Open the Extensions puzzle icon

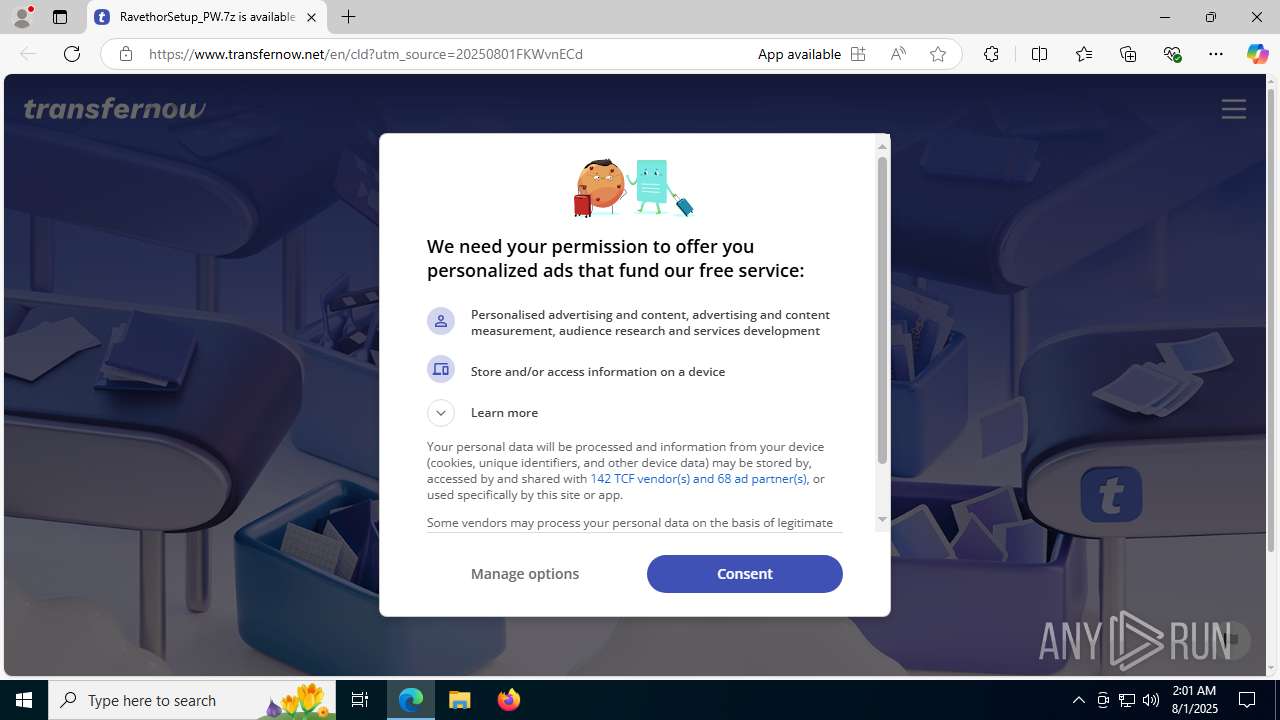click(991, 54)
